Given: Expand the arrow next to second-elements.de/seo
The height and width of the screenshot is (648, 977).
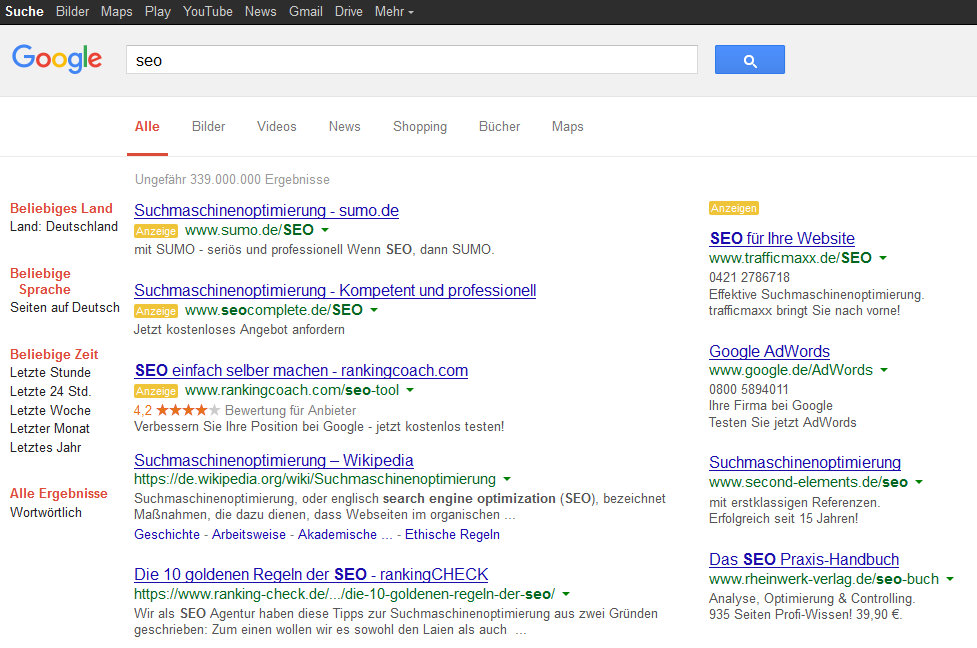Looking at the screenshot, I should 918,482.
